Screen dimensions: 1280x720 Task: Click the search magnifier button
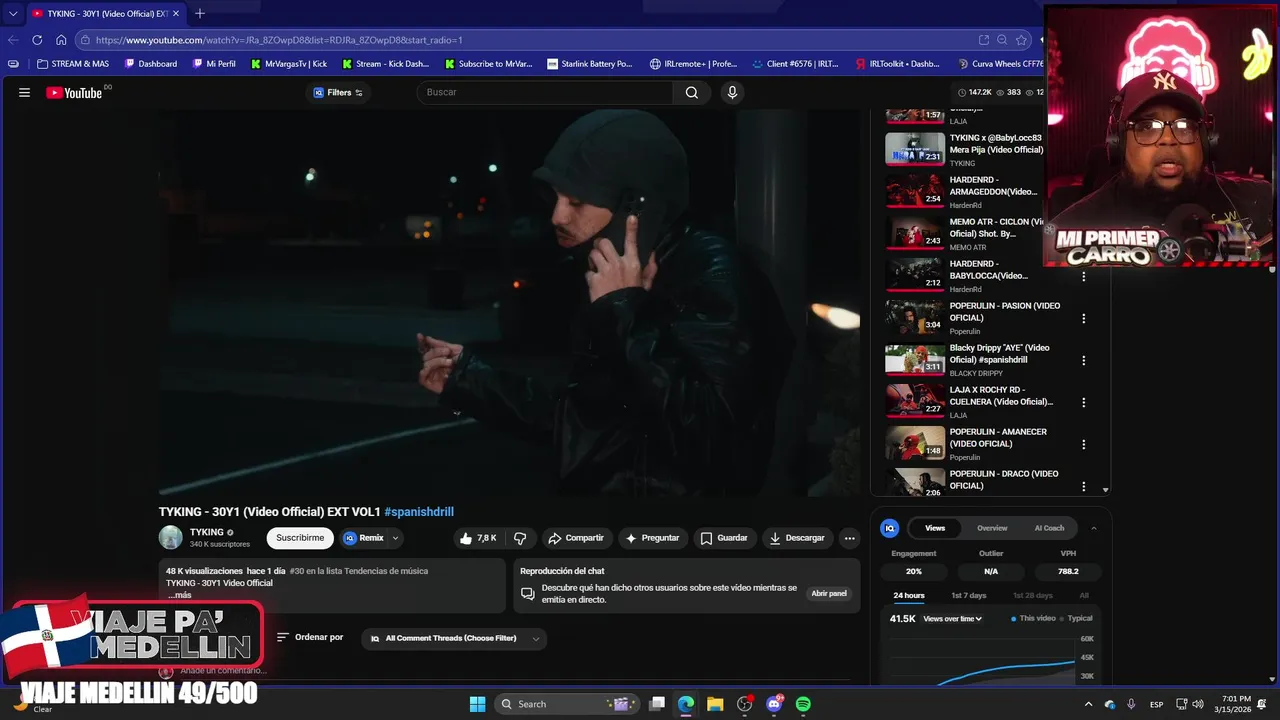[692, 92]
